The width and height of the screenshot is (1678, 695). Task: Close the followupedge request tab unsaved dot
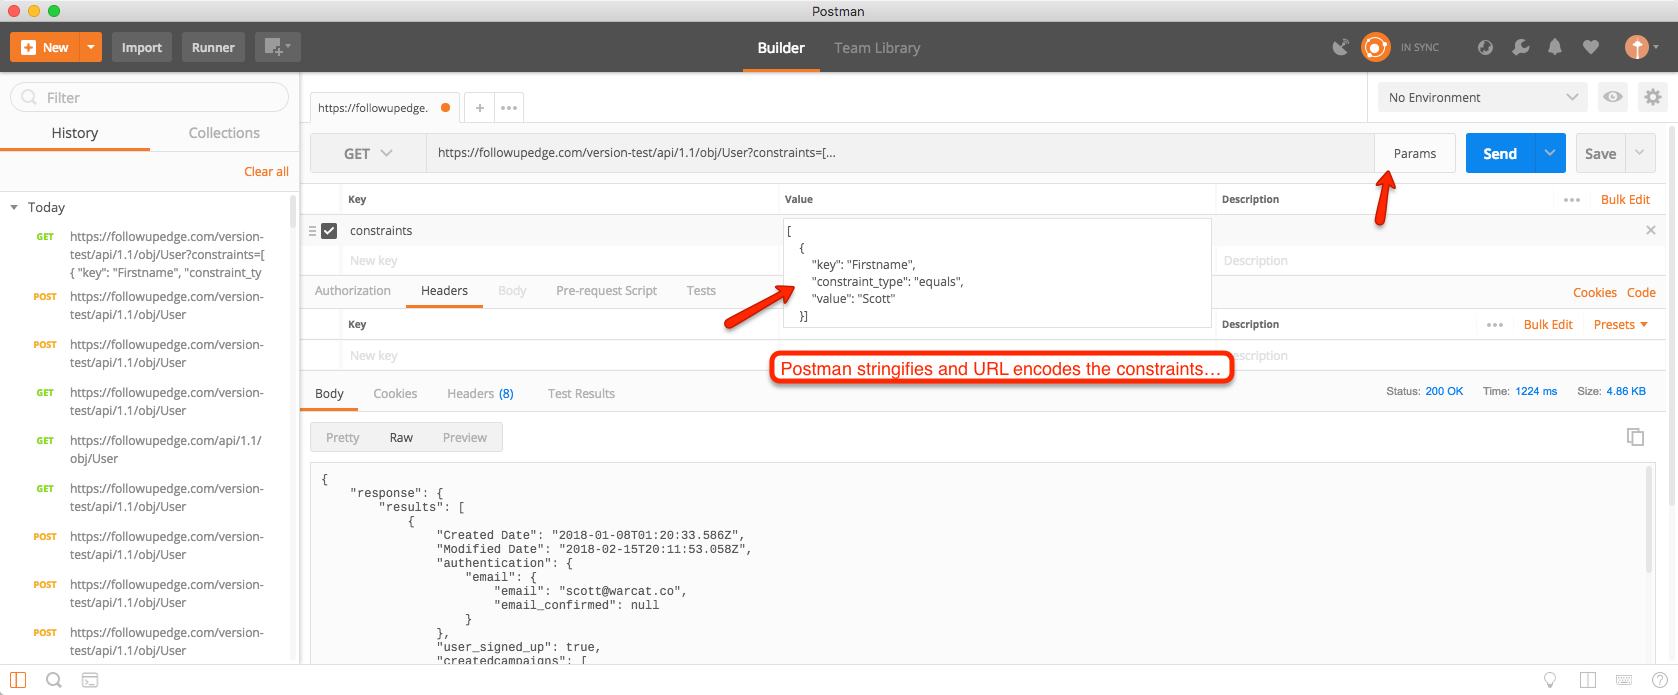click(x=445, y=108)
